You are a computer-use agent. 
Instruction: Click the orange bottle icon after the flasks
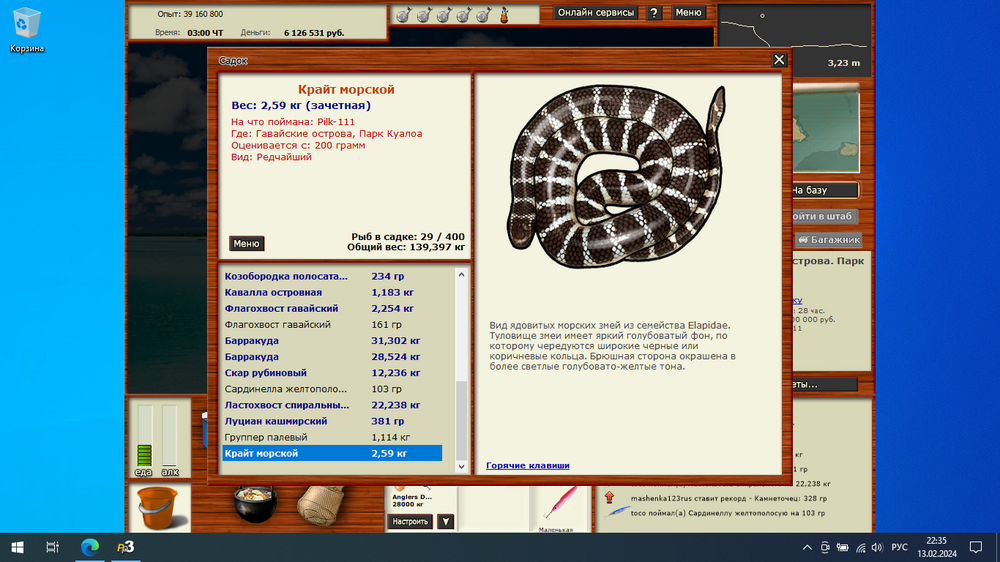(x=504, y=14)
